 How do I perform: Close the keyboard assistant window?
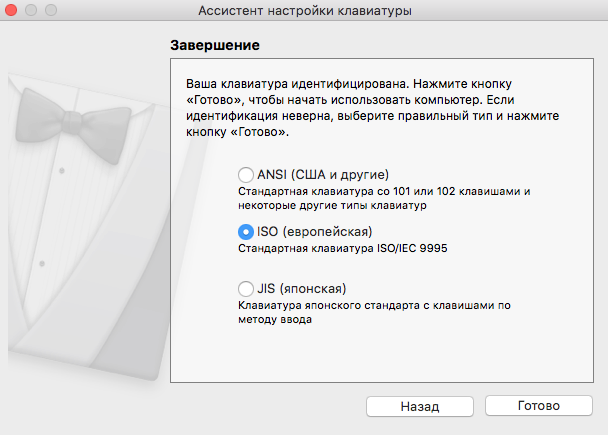[11, 10]
